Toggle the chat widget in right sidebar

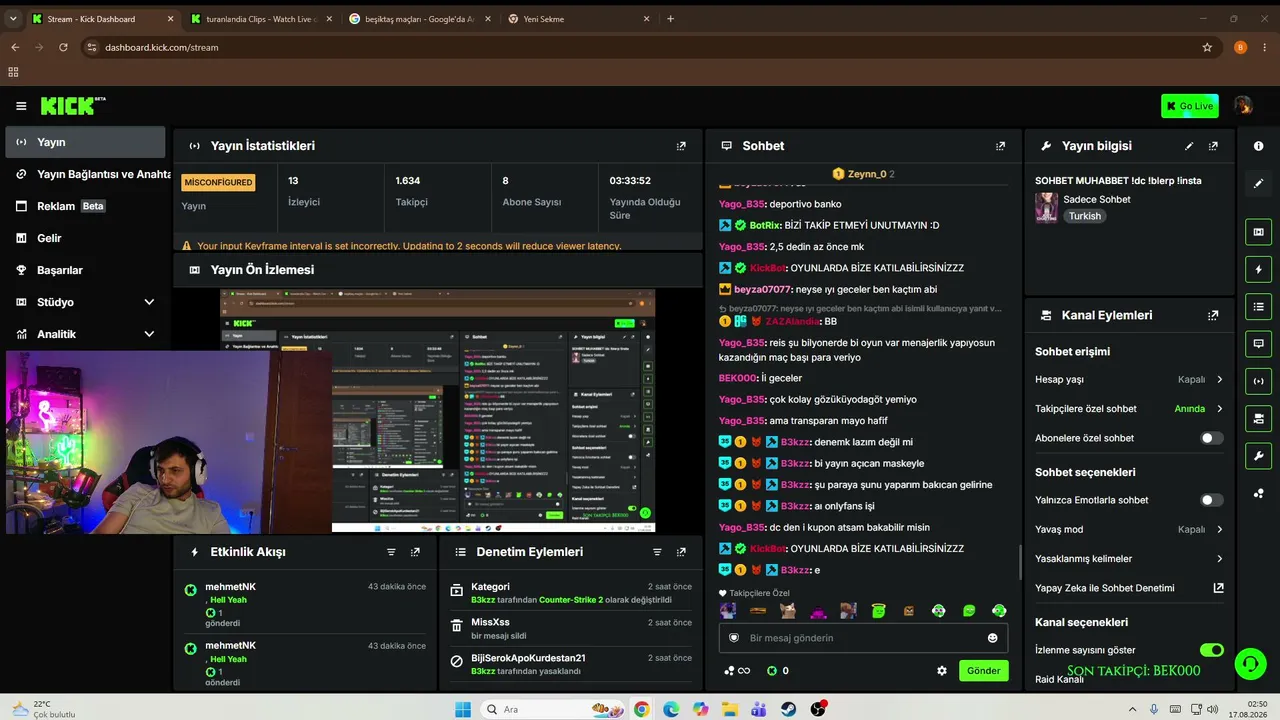click(1259, 343)
